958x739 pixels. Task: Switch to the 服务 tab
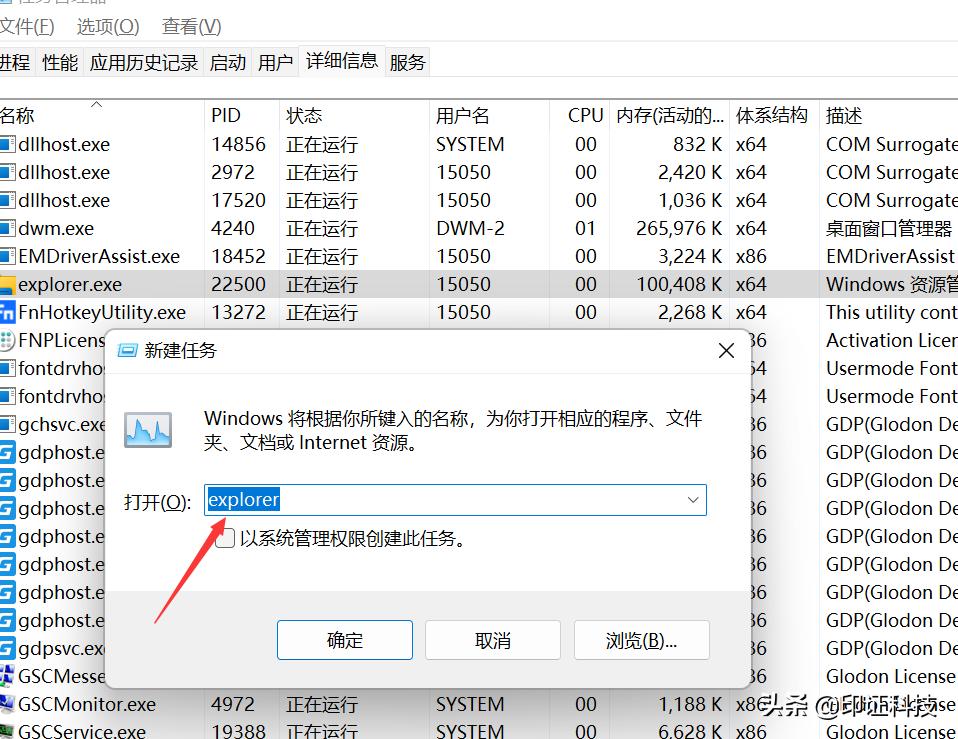[407, 61]
